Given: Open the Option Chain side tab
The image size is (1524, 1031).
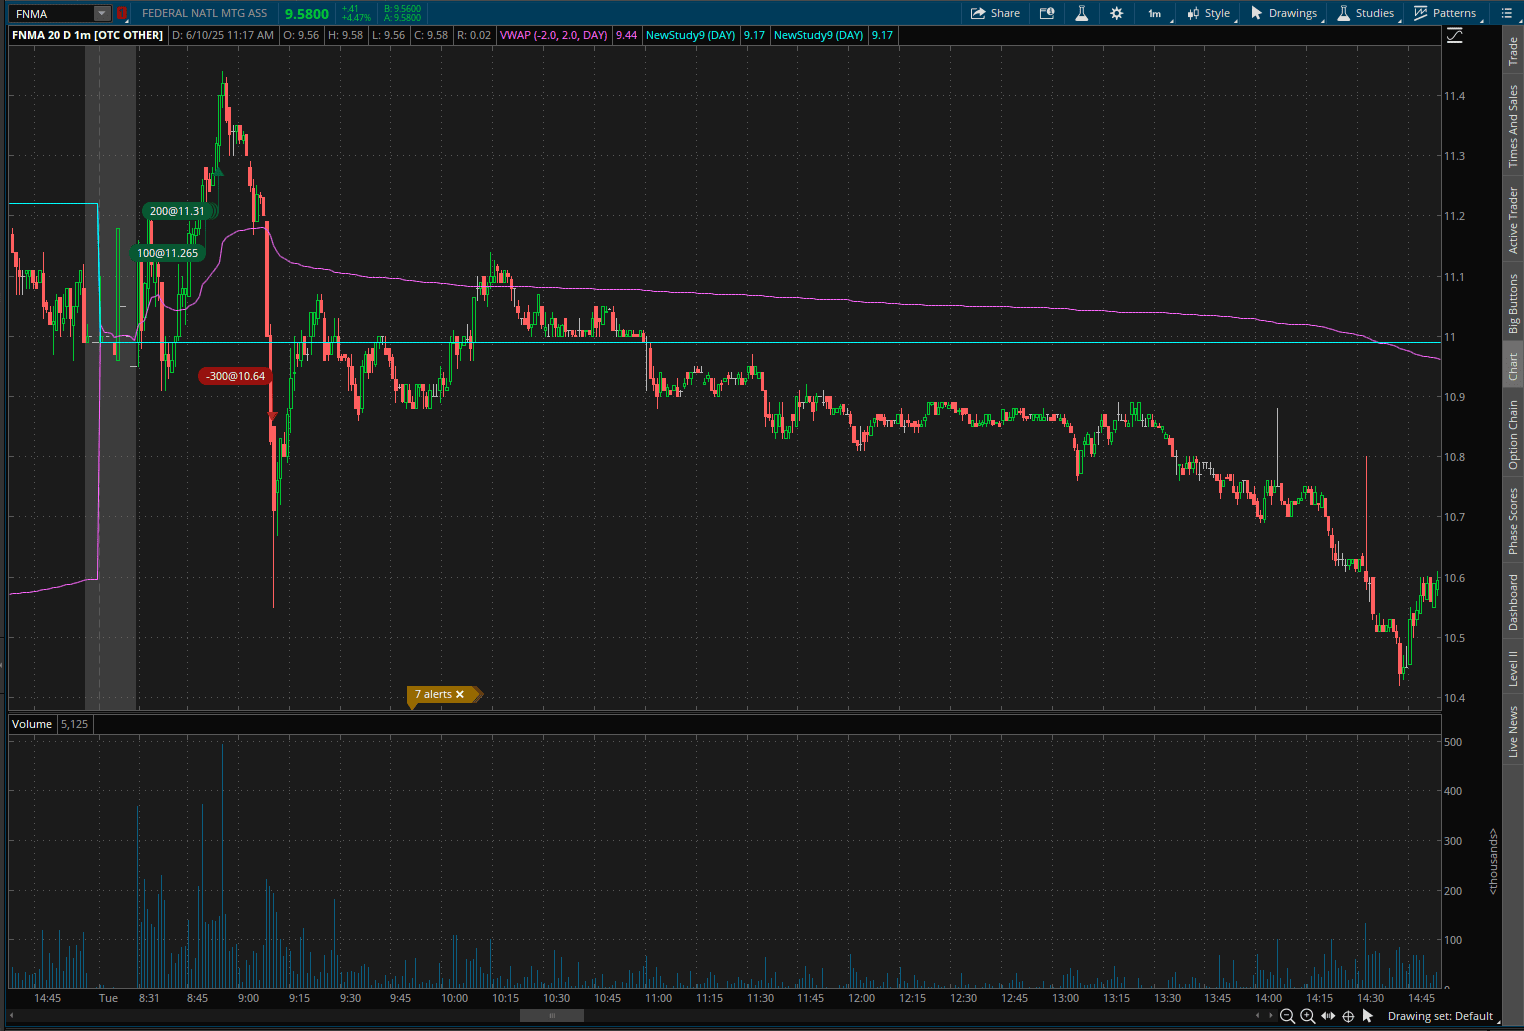Looking at the screenshot, I should click(1513, 435).
